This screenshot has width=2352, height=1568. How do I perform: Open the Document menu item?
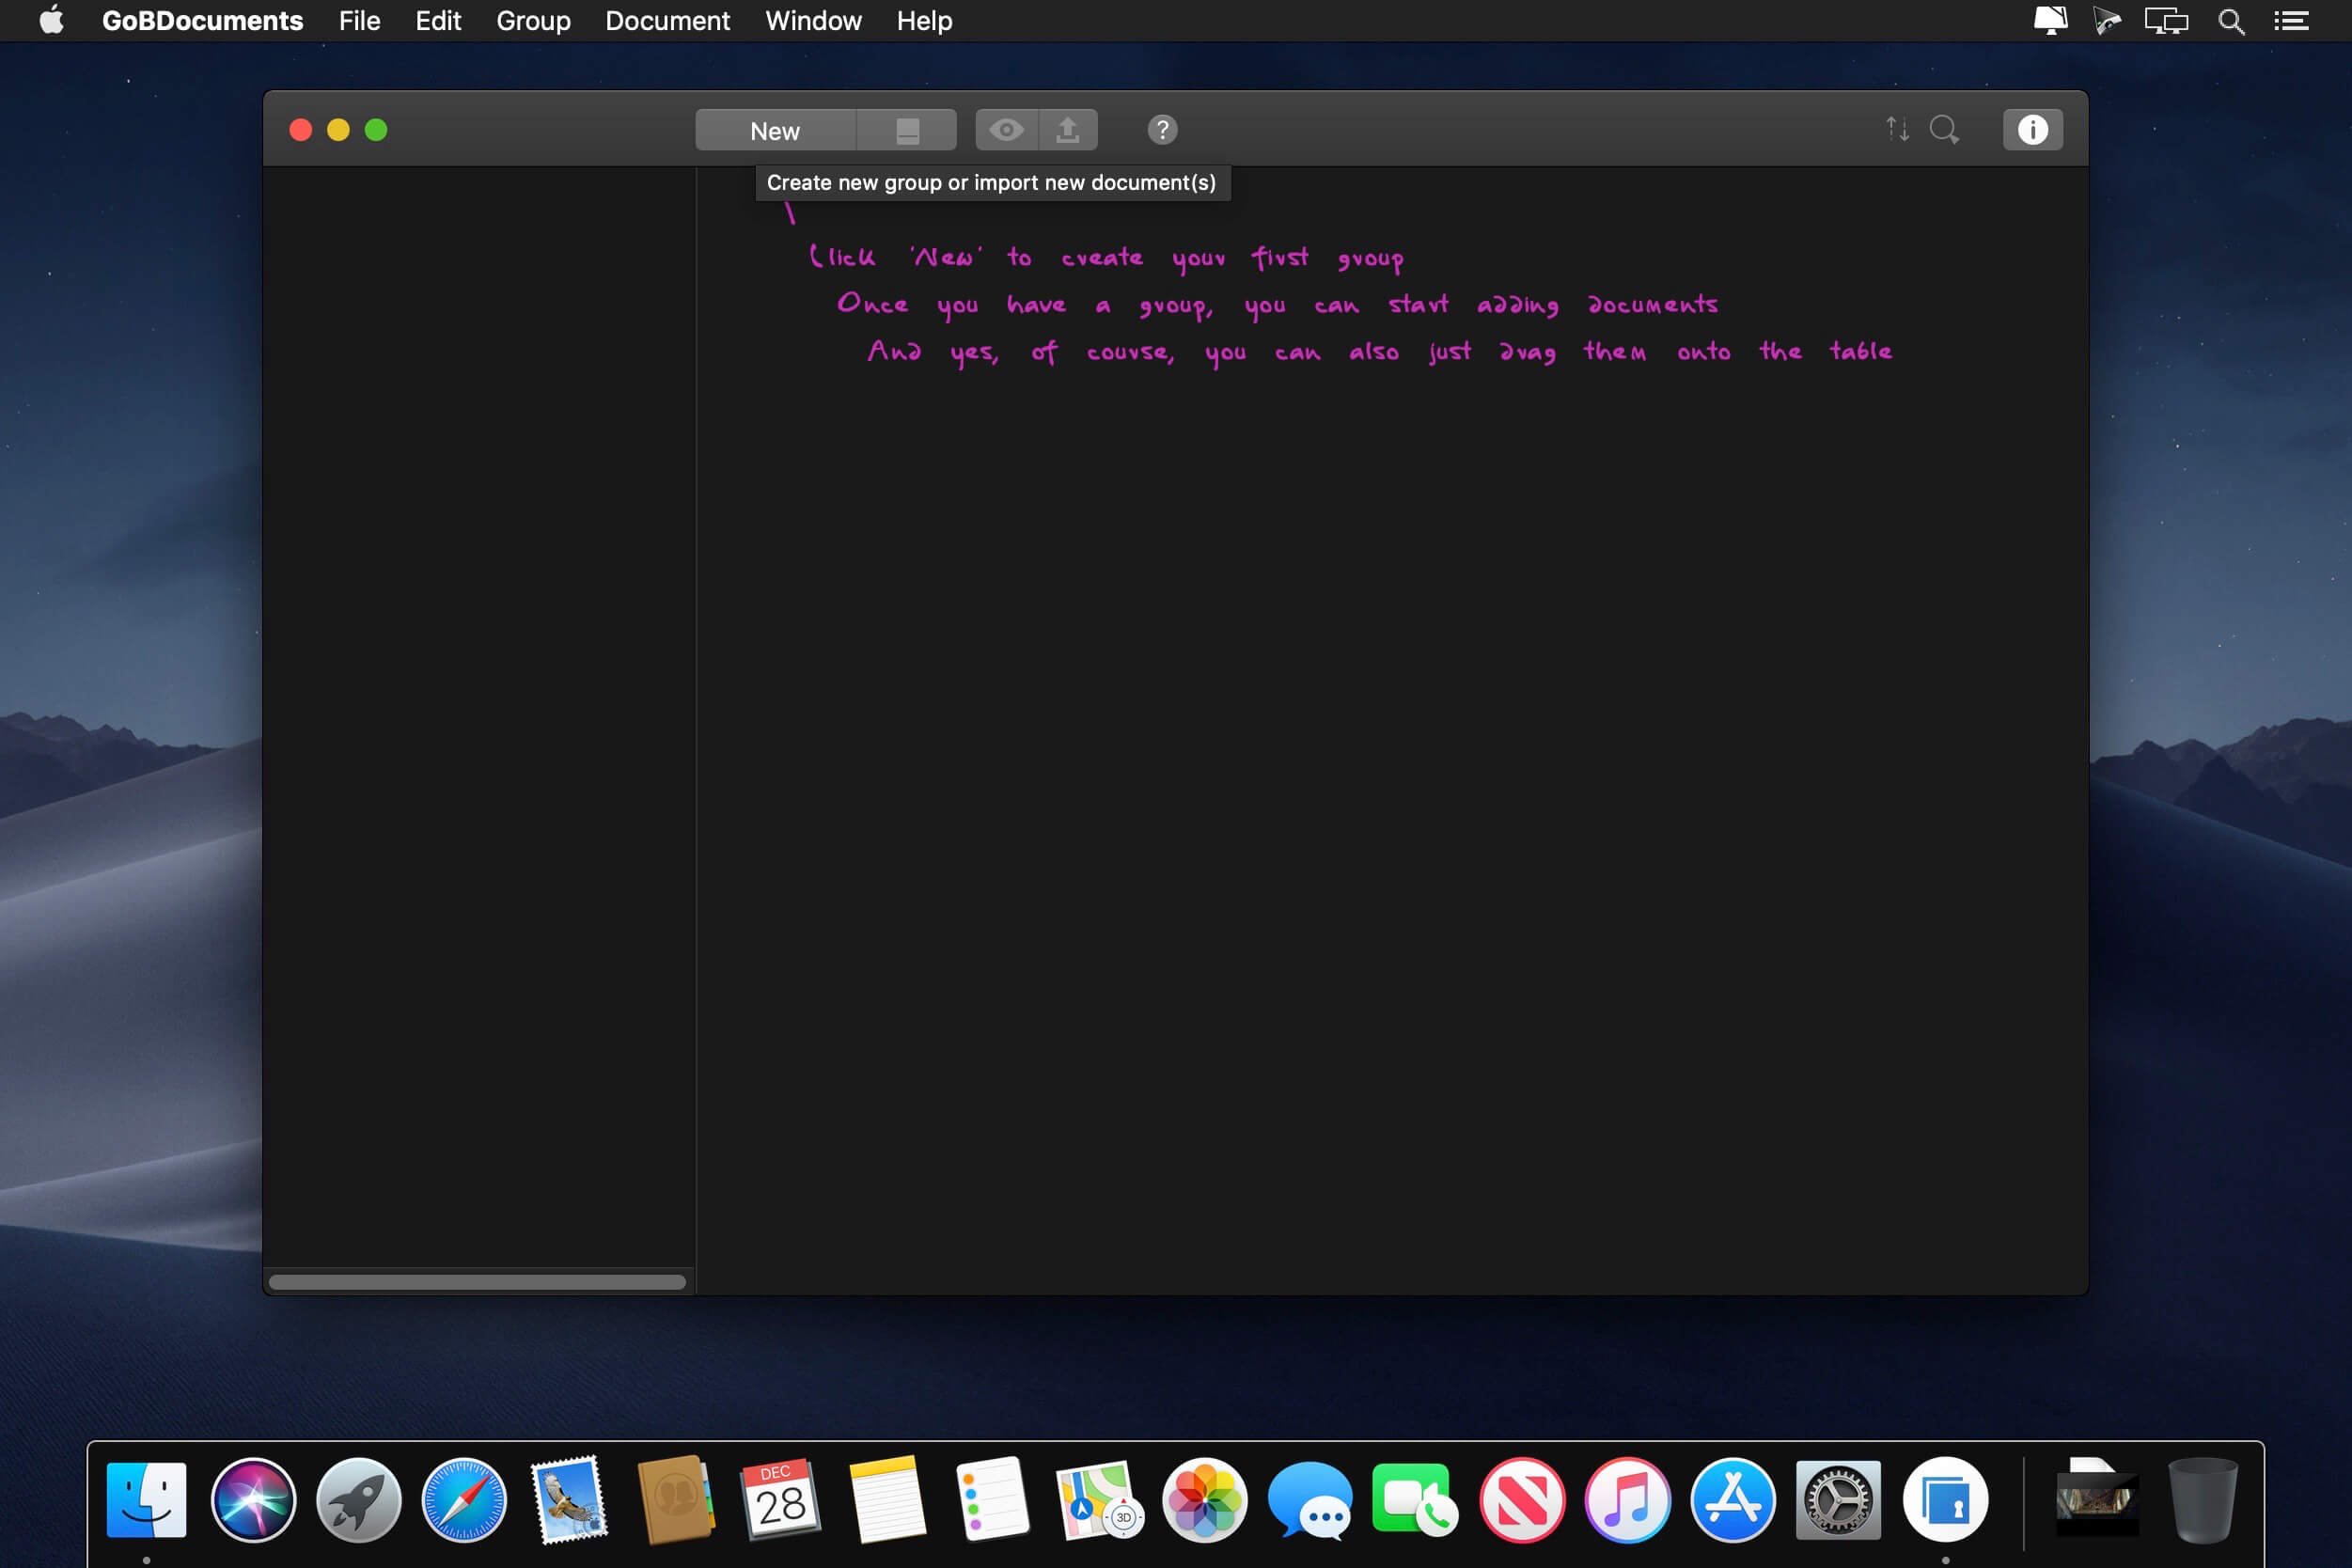668,21
